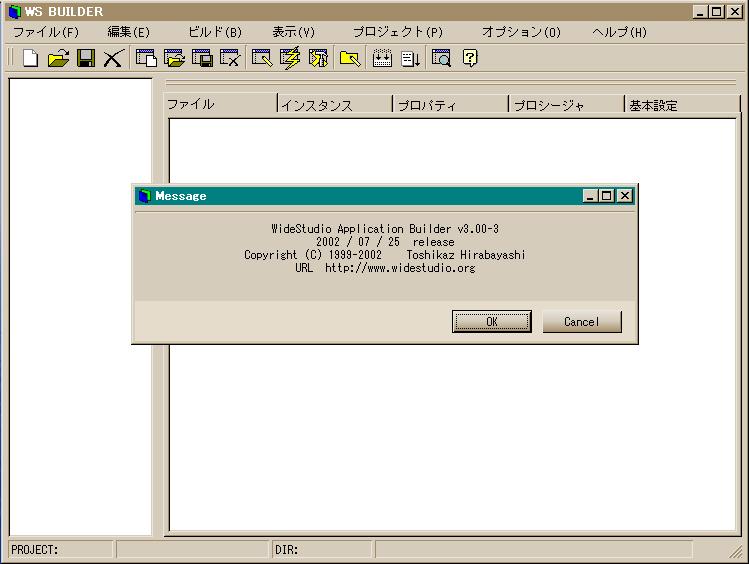Close the Message dialog window

point(625,196)
